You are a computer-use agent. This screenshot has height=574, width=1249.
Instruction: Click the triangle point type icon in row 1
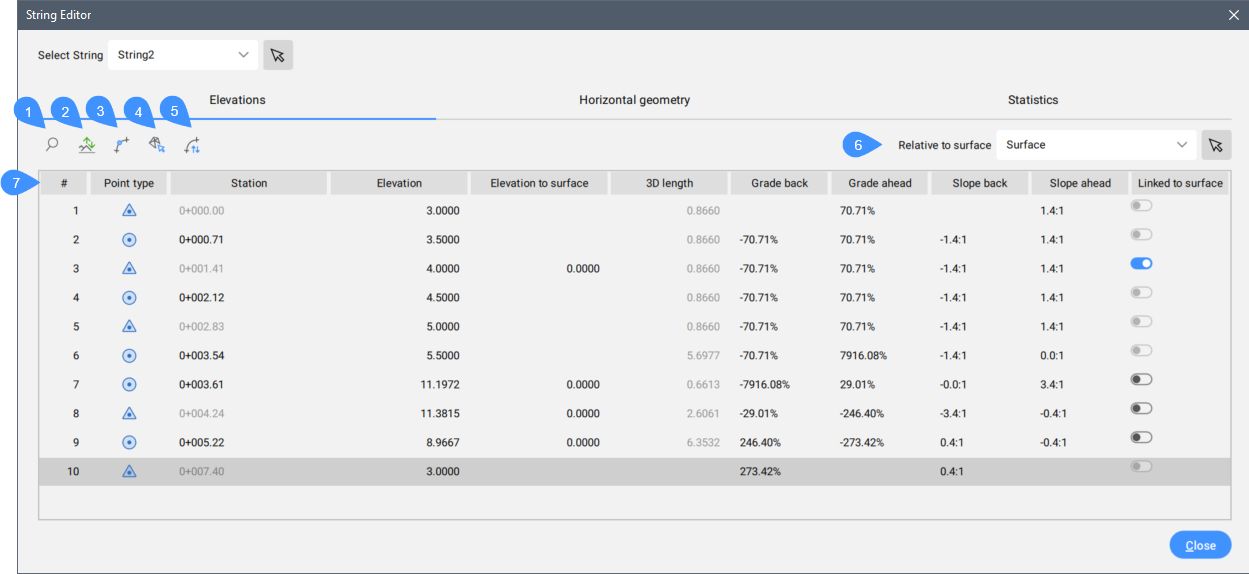(x=129, y=211)
